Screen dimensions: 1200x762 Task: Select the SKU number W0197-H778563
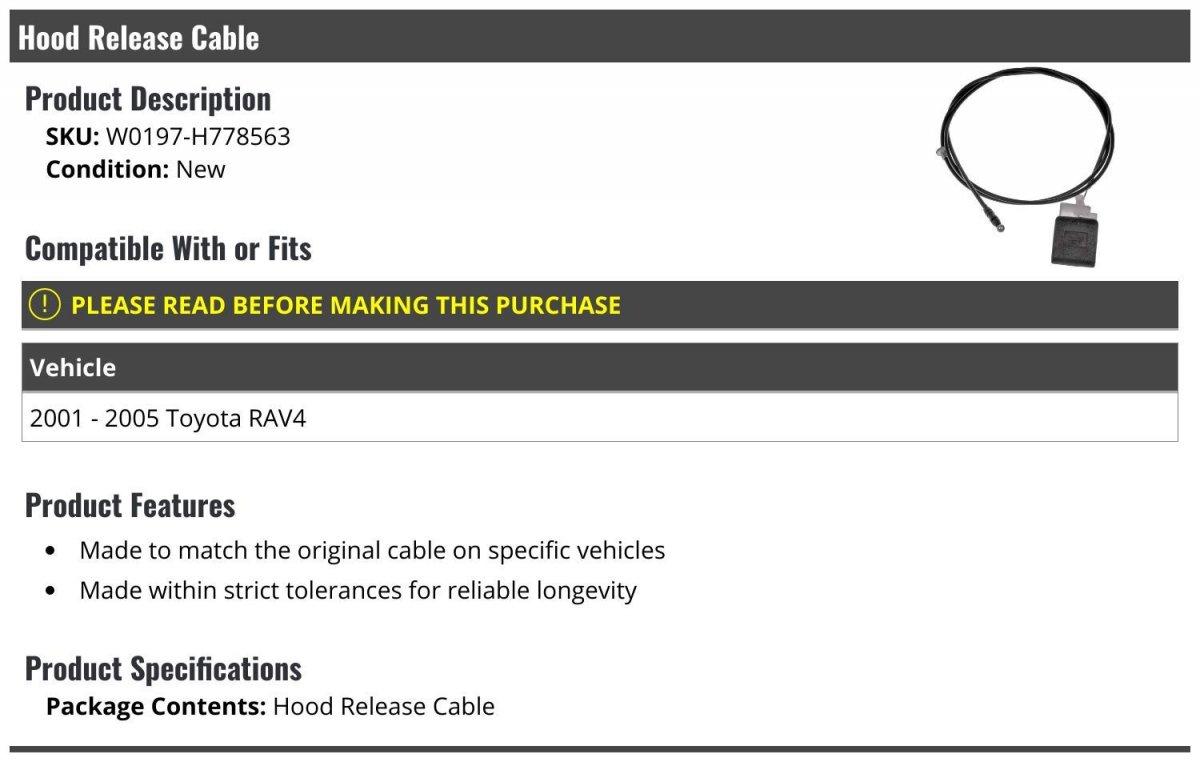point(198,136)
